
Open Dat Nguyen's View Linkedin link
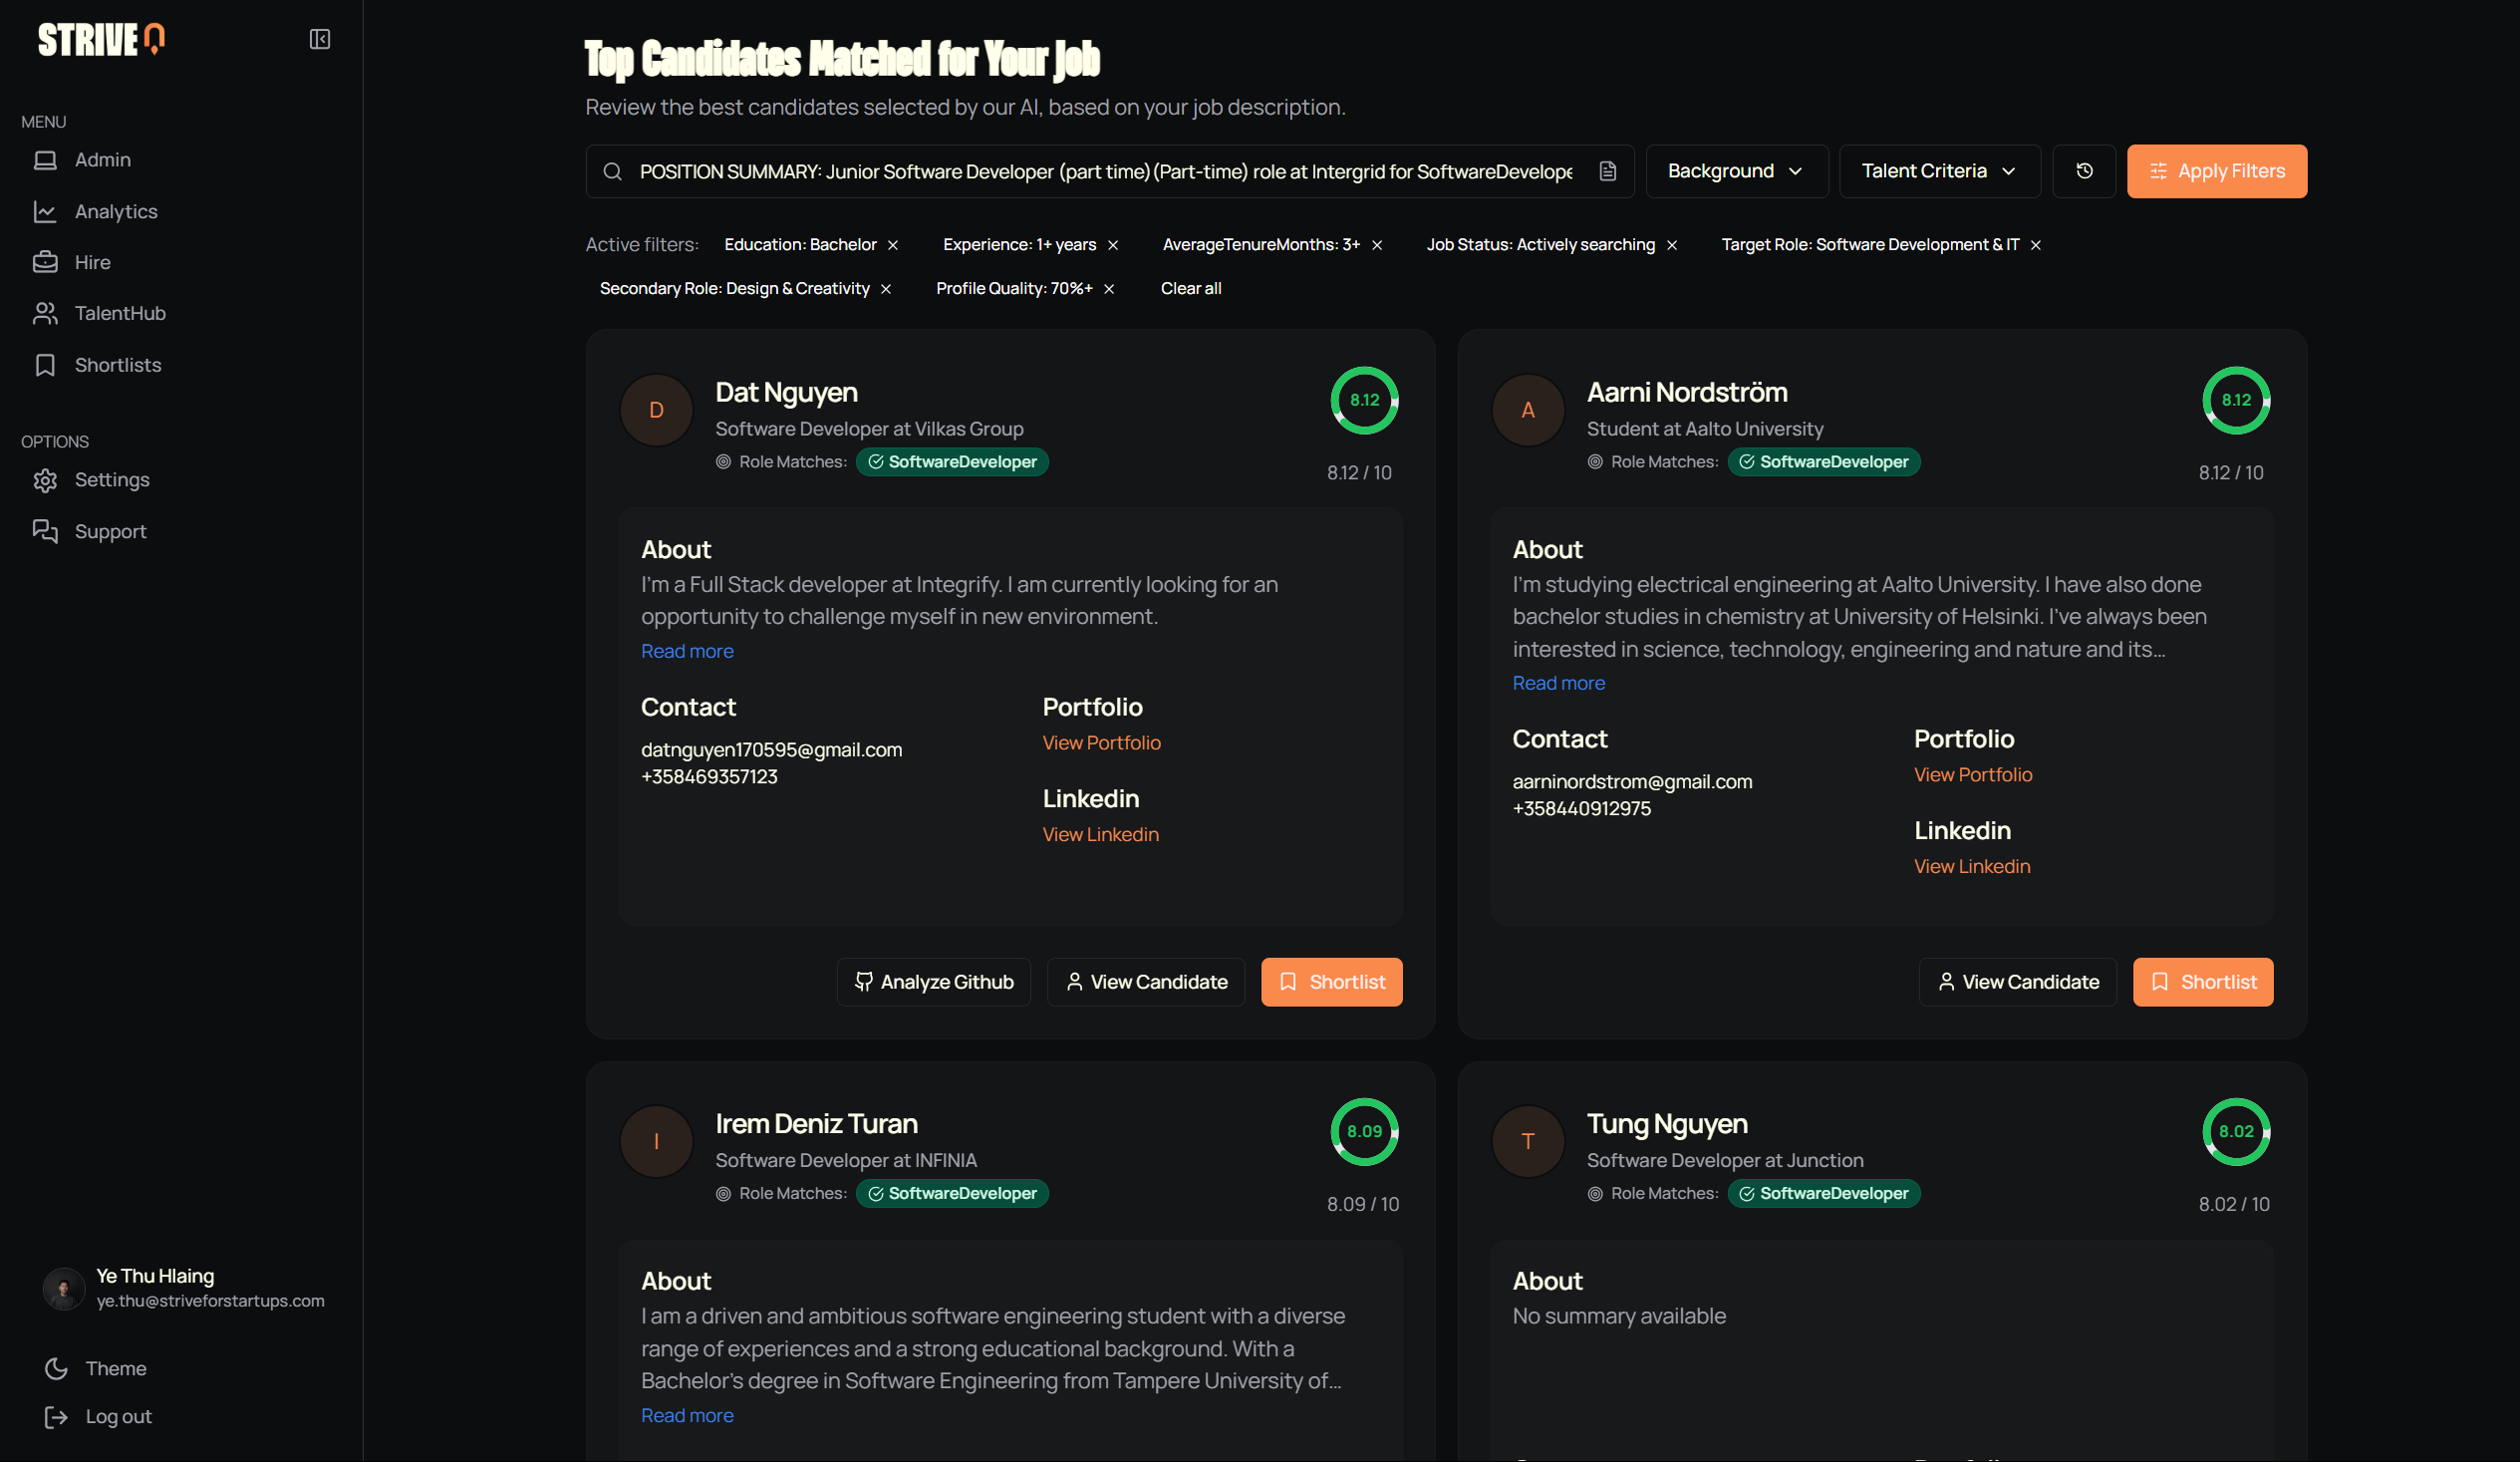click(x=1101, y=835)
